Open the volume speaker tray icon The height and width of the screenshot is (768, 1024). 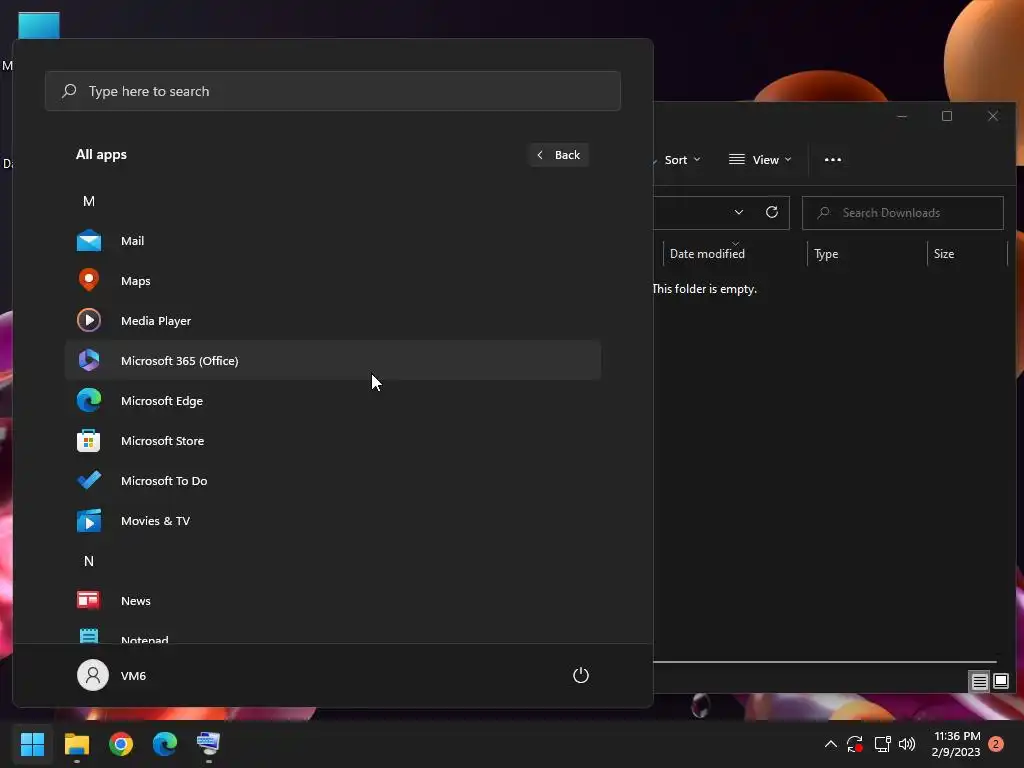coord(907,744)
